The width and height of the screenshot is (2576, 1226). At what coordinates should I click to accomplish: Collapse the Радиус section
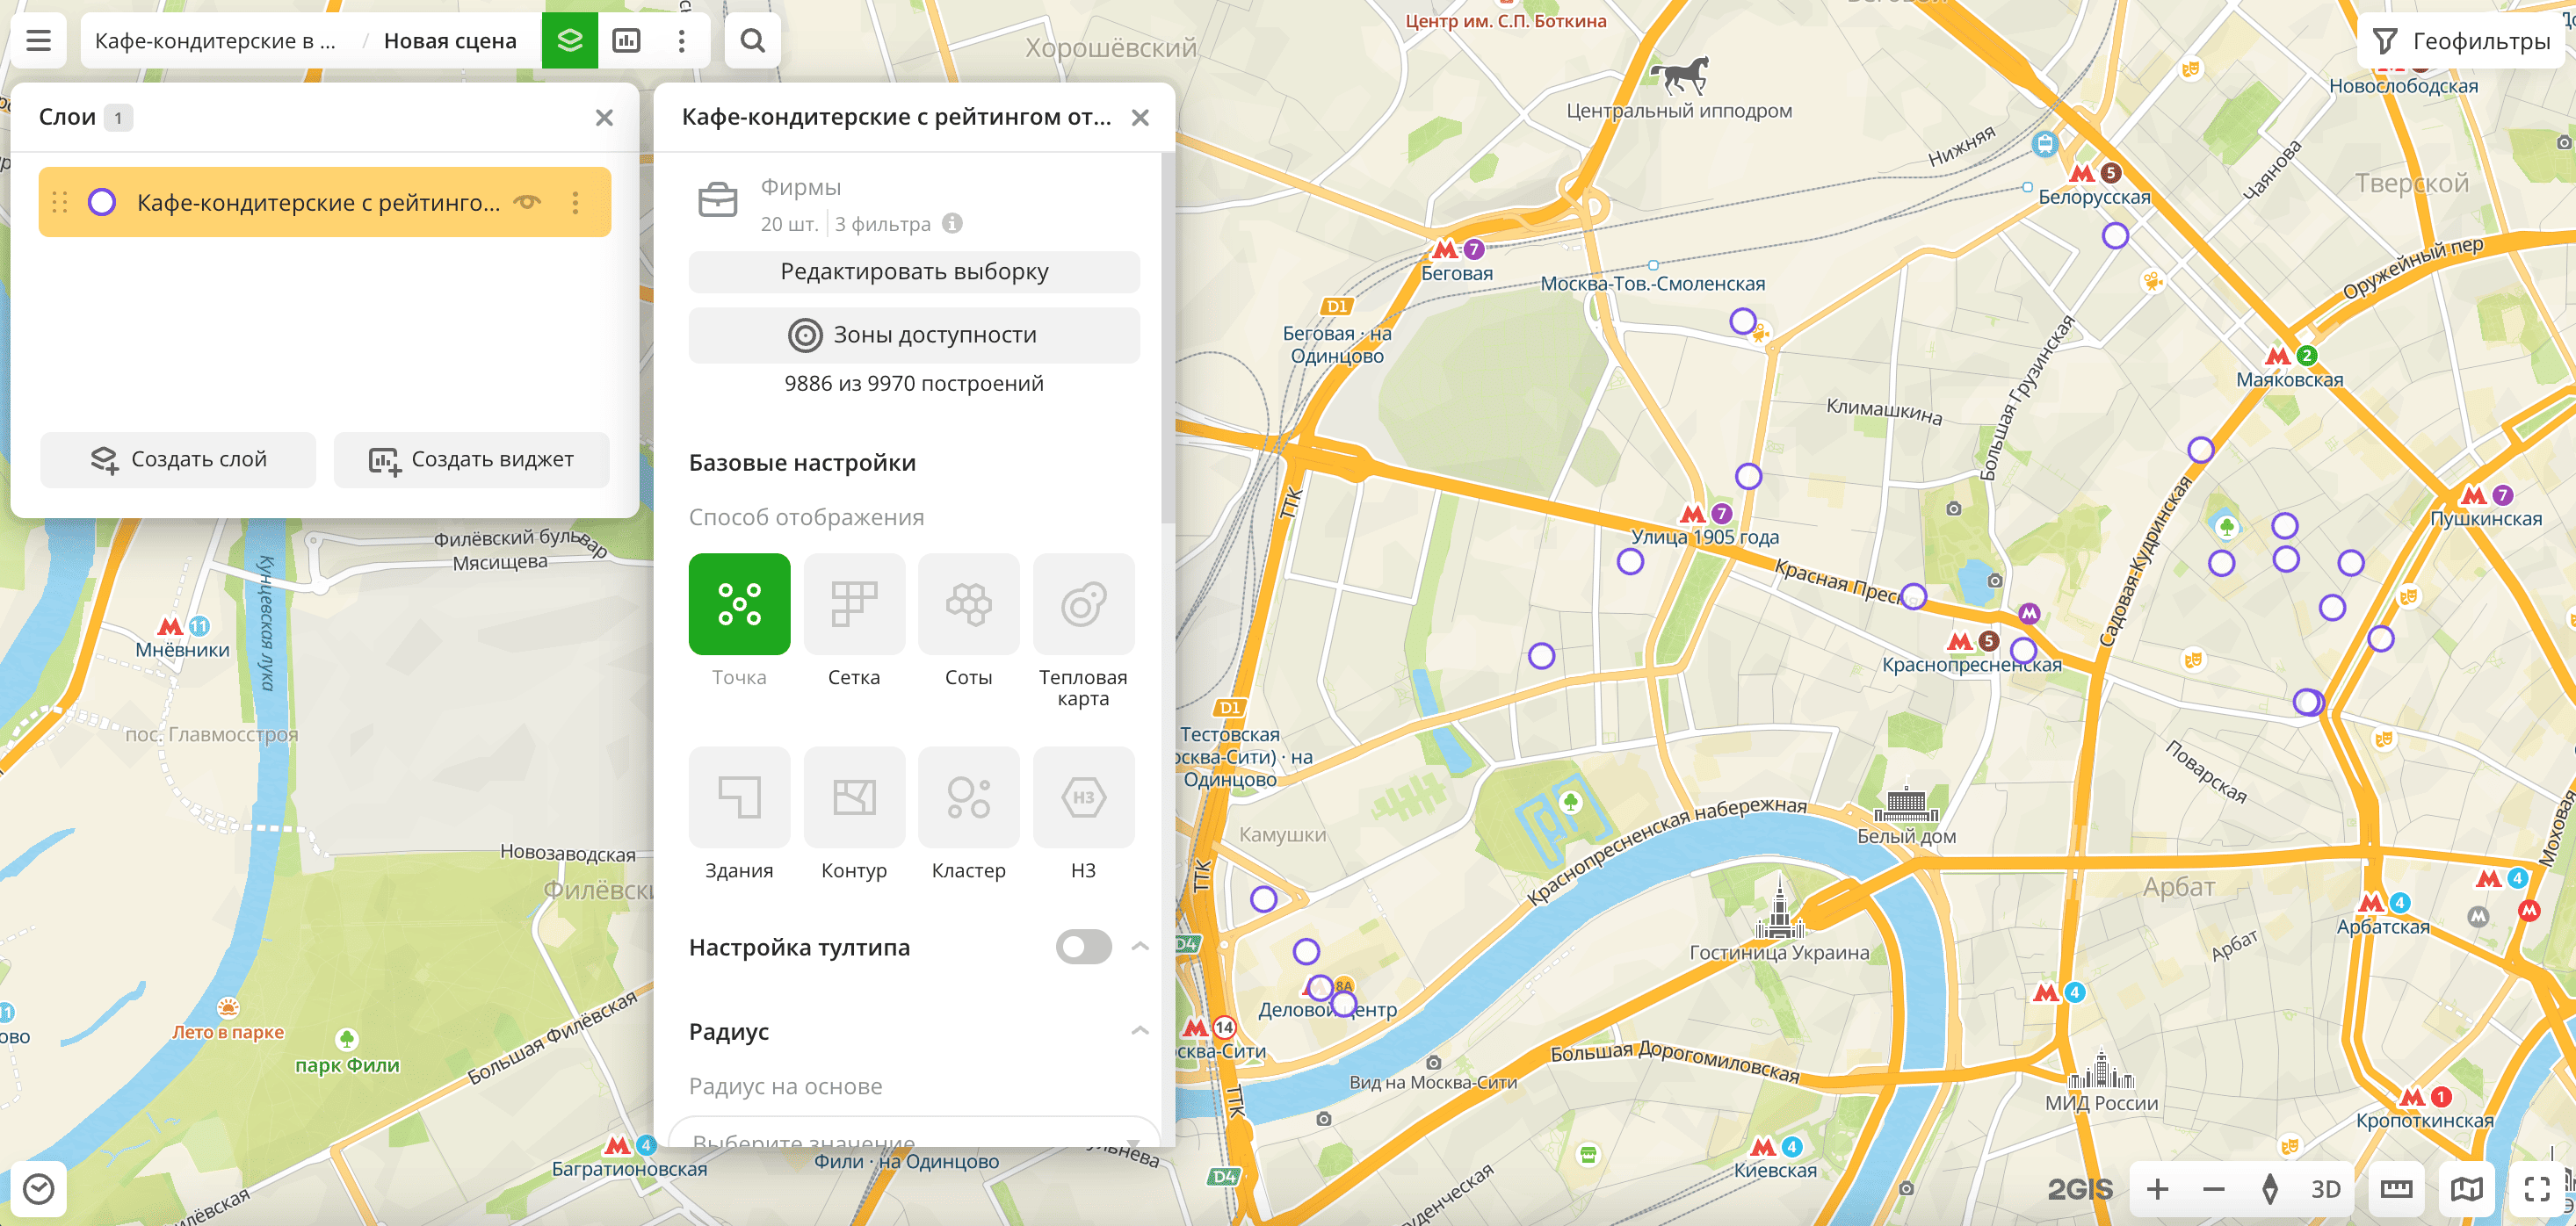tap(1139, 1030)
